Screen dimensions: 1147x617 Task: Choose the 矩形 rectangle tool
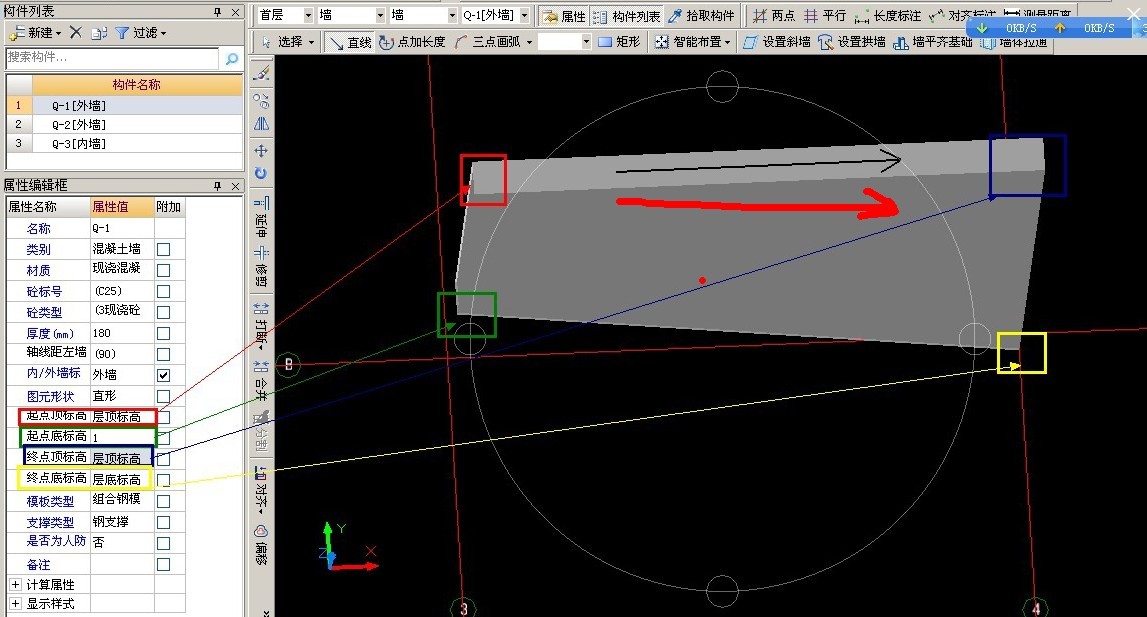click(619, 42)
